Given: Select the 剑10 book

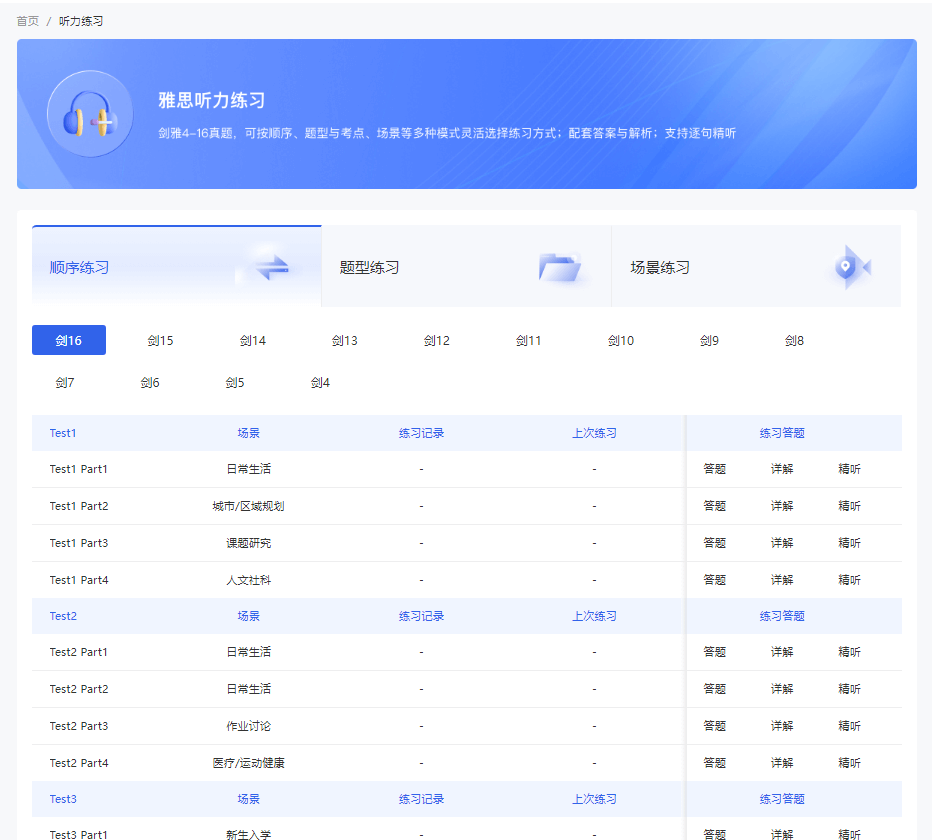Looking at the screenshot, I should pos(621,341).
